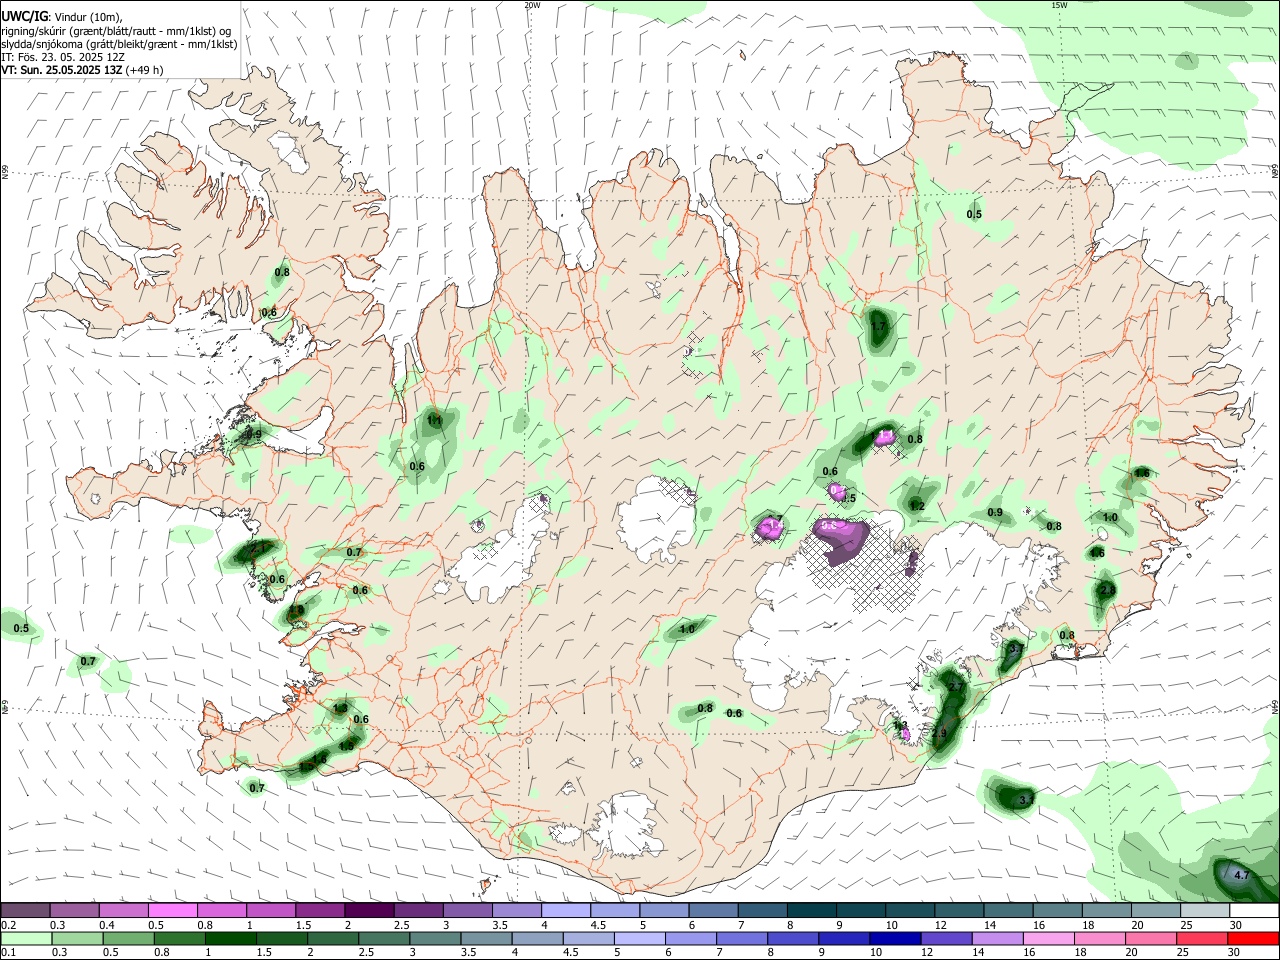
Task: Pick the greyish-purple 0.2 snow legend swatch
Action: 26,910
